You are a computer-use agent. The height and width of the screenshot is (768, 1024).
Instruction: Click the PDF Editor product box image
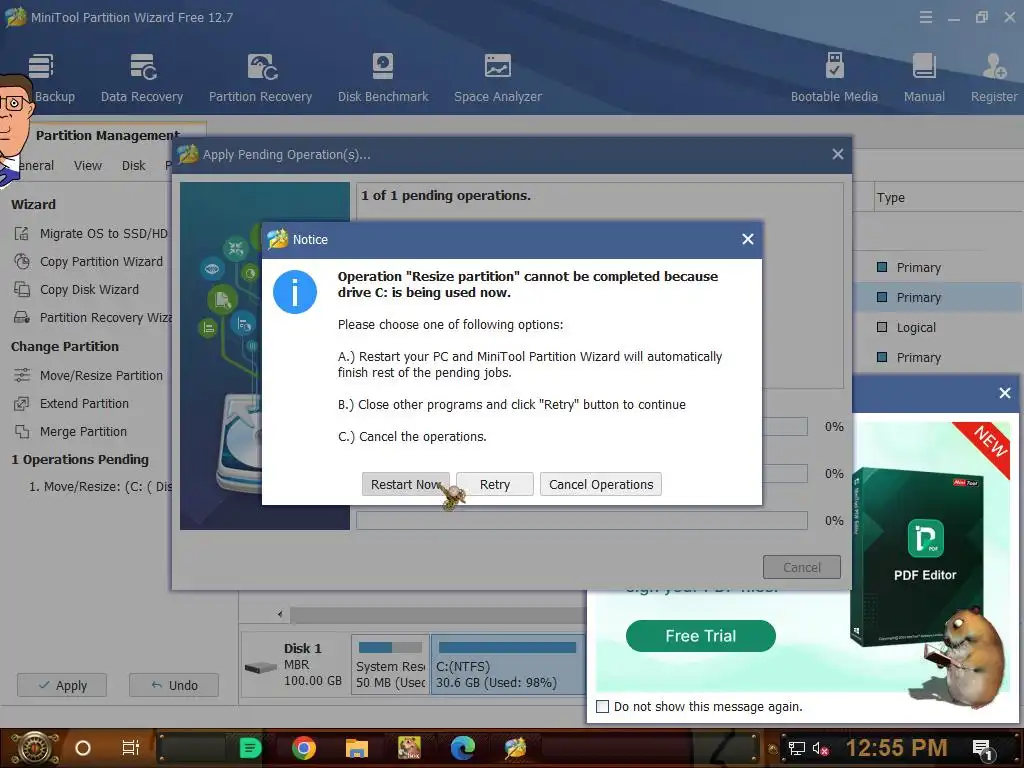point(918,557)
